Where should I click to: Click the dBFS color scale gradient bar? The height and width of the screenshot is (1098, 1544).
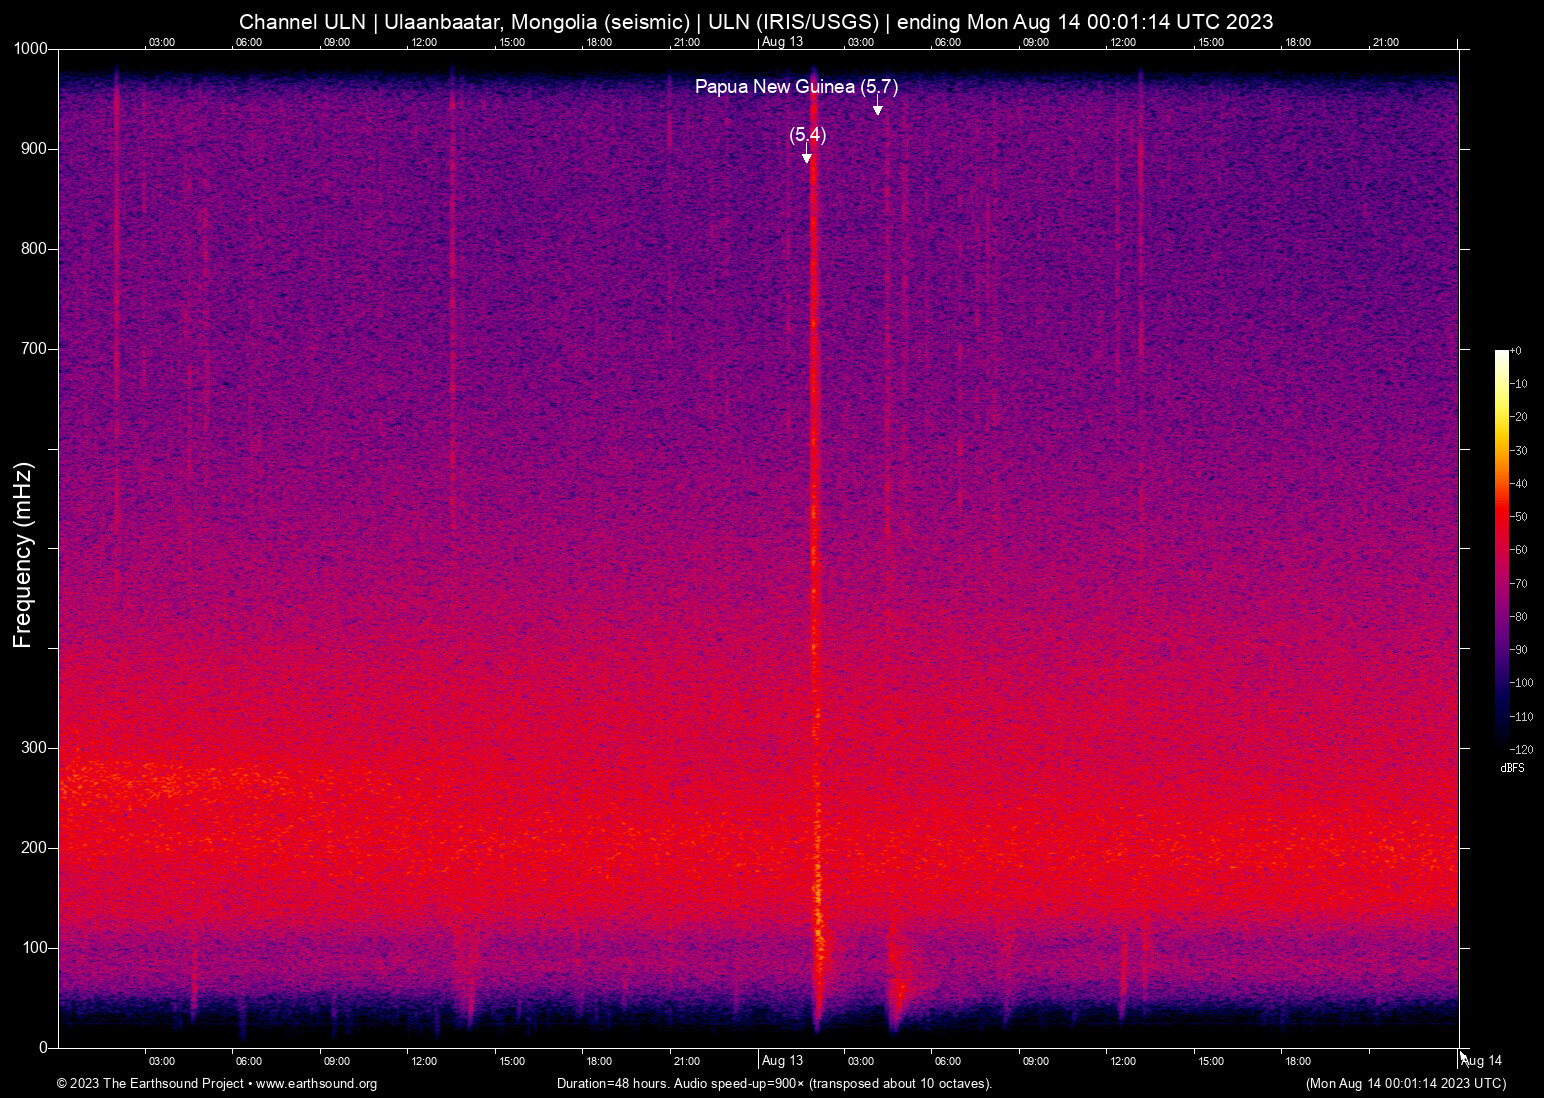pos(1501,550)
